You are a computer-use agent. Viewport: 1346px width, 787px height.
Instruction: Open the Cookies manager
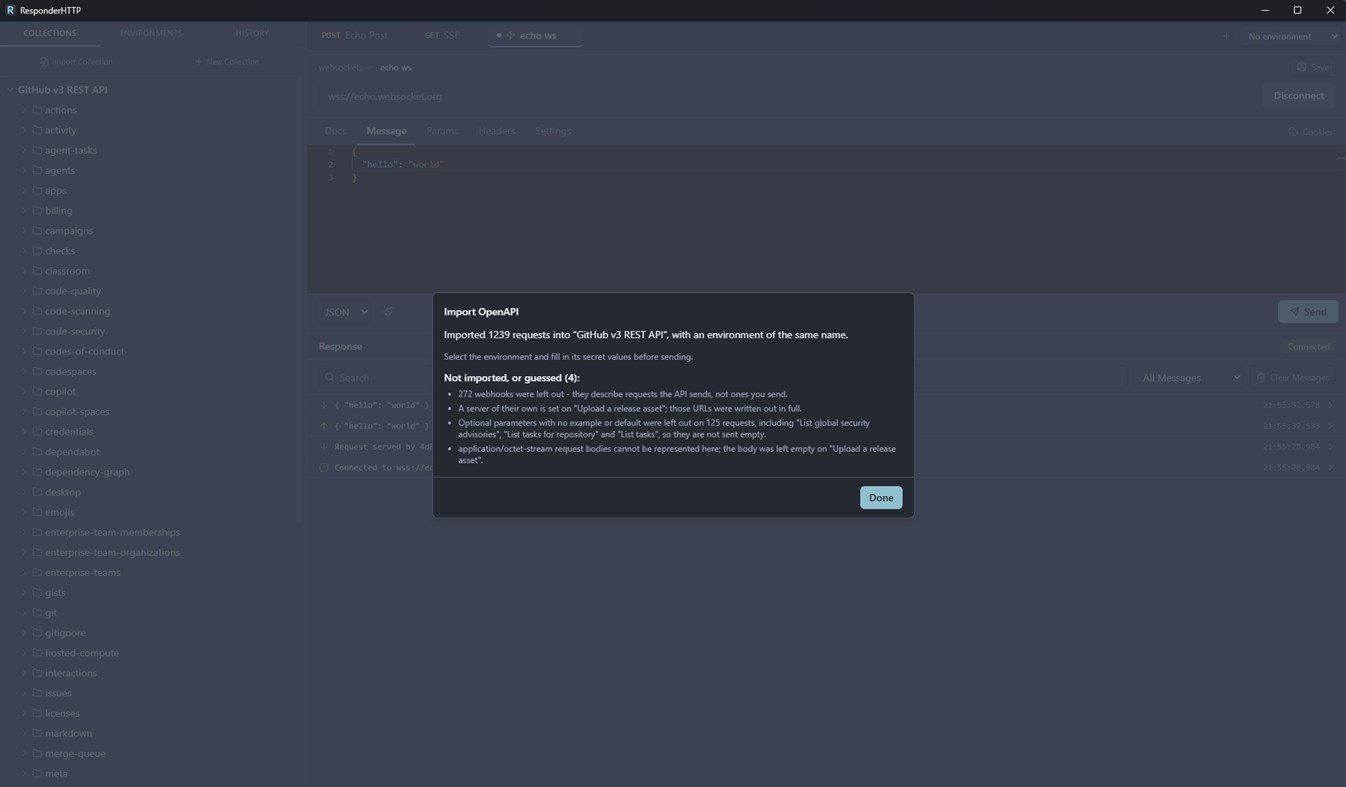pyautogui.click(x=1310, y=132)
